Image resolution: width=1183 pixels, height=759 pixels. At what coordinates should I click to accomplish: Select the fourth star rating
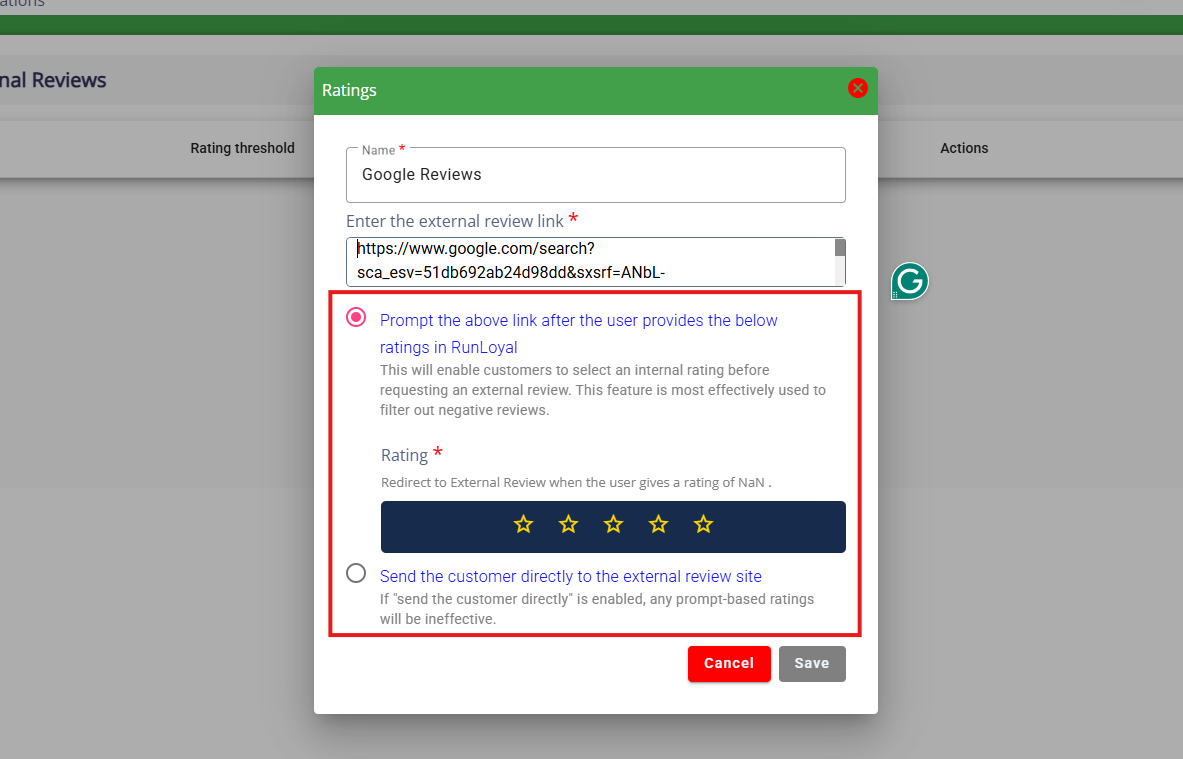point(659,524)
